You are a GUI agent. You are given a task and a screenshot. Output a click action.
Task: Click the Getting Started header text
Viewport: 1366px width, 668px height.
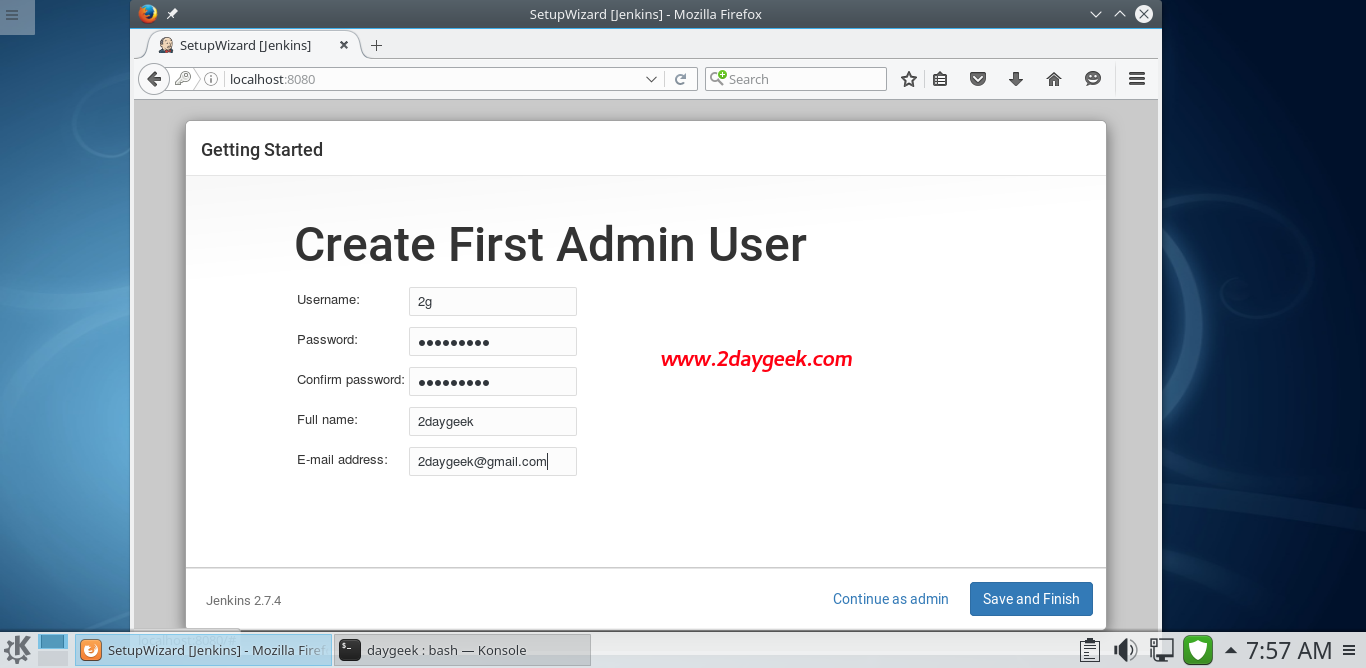262,150
